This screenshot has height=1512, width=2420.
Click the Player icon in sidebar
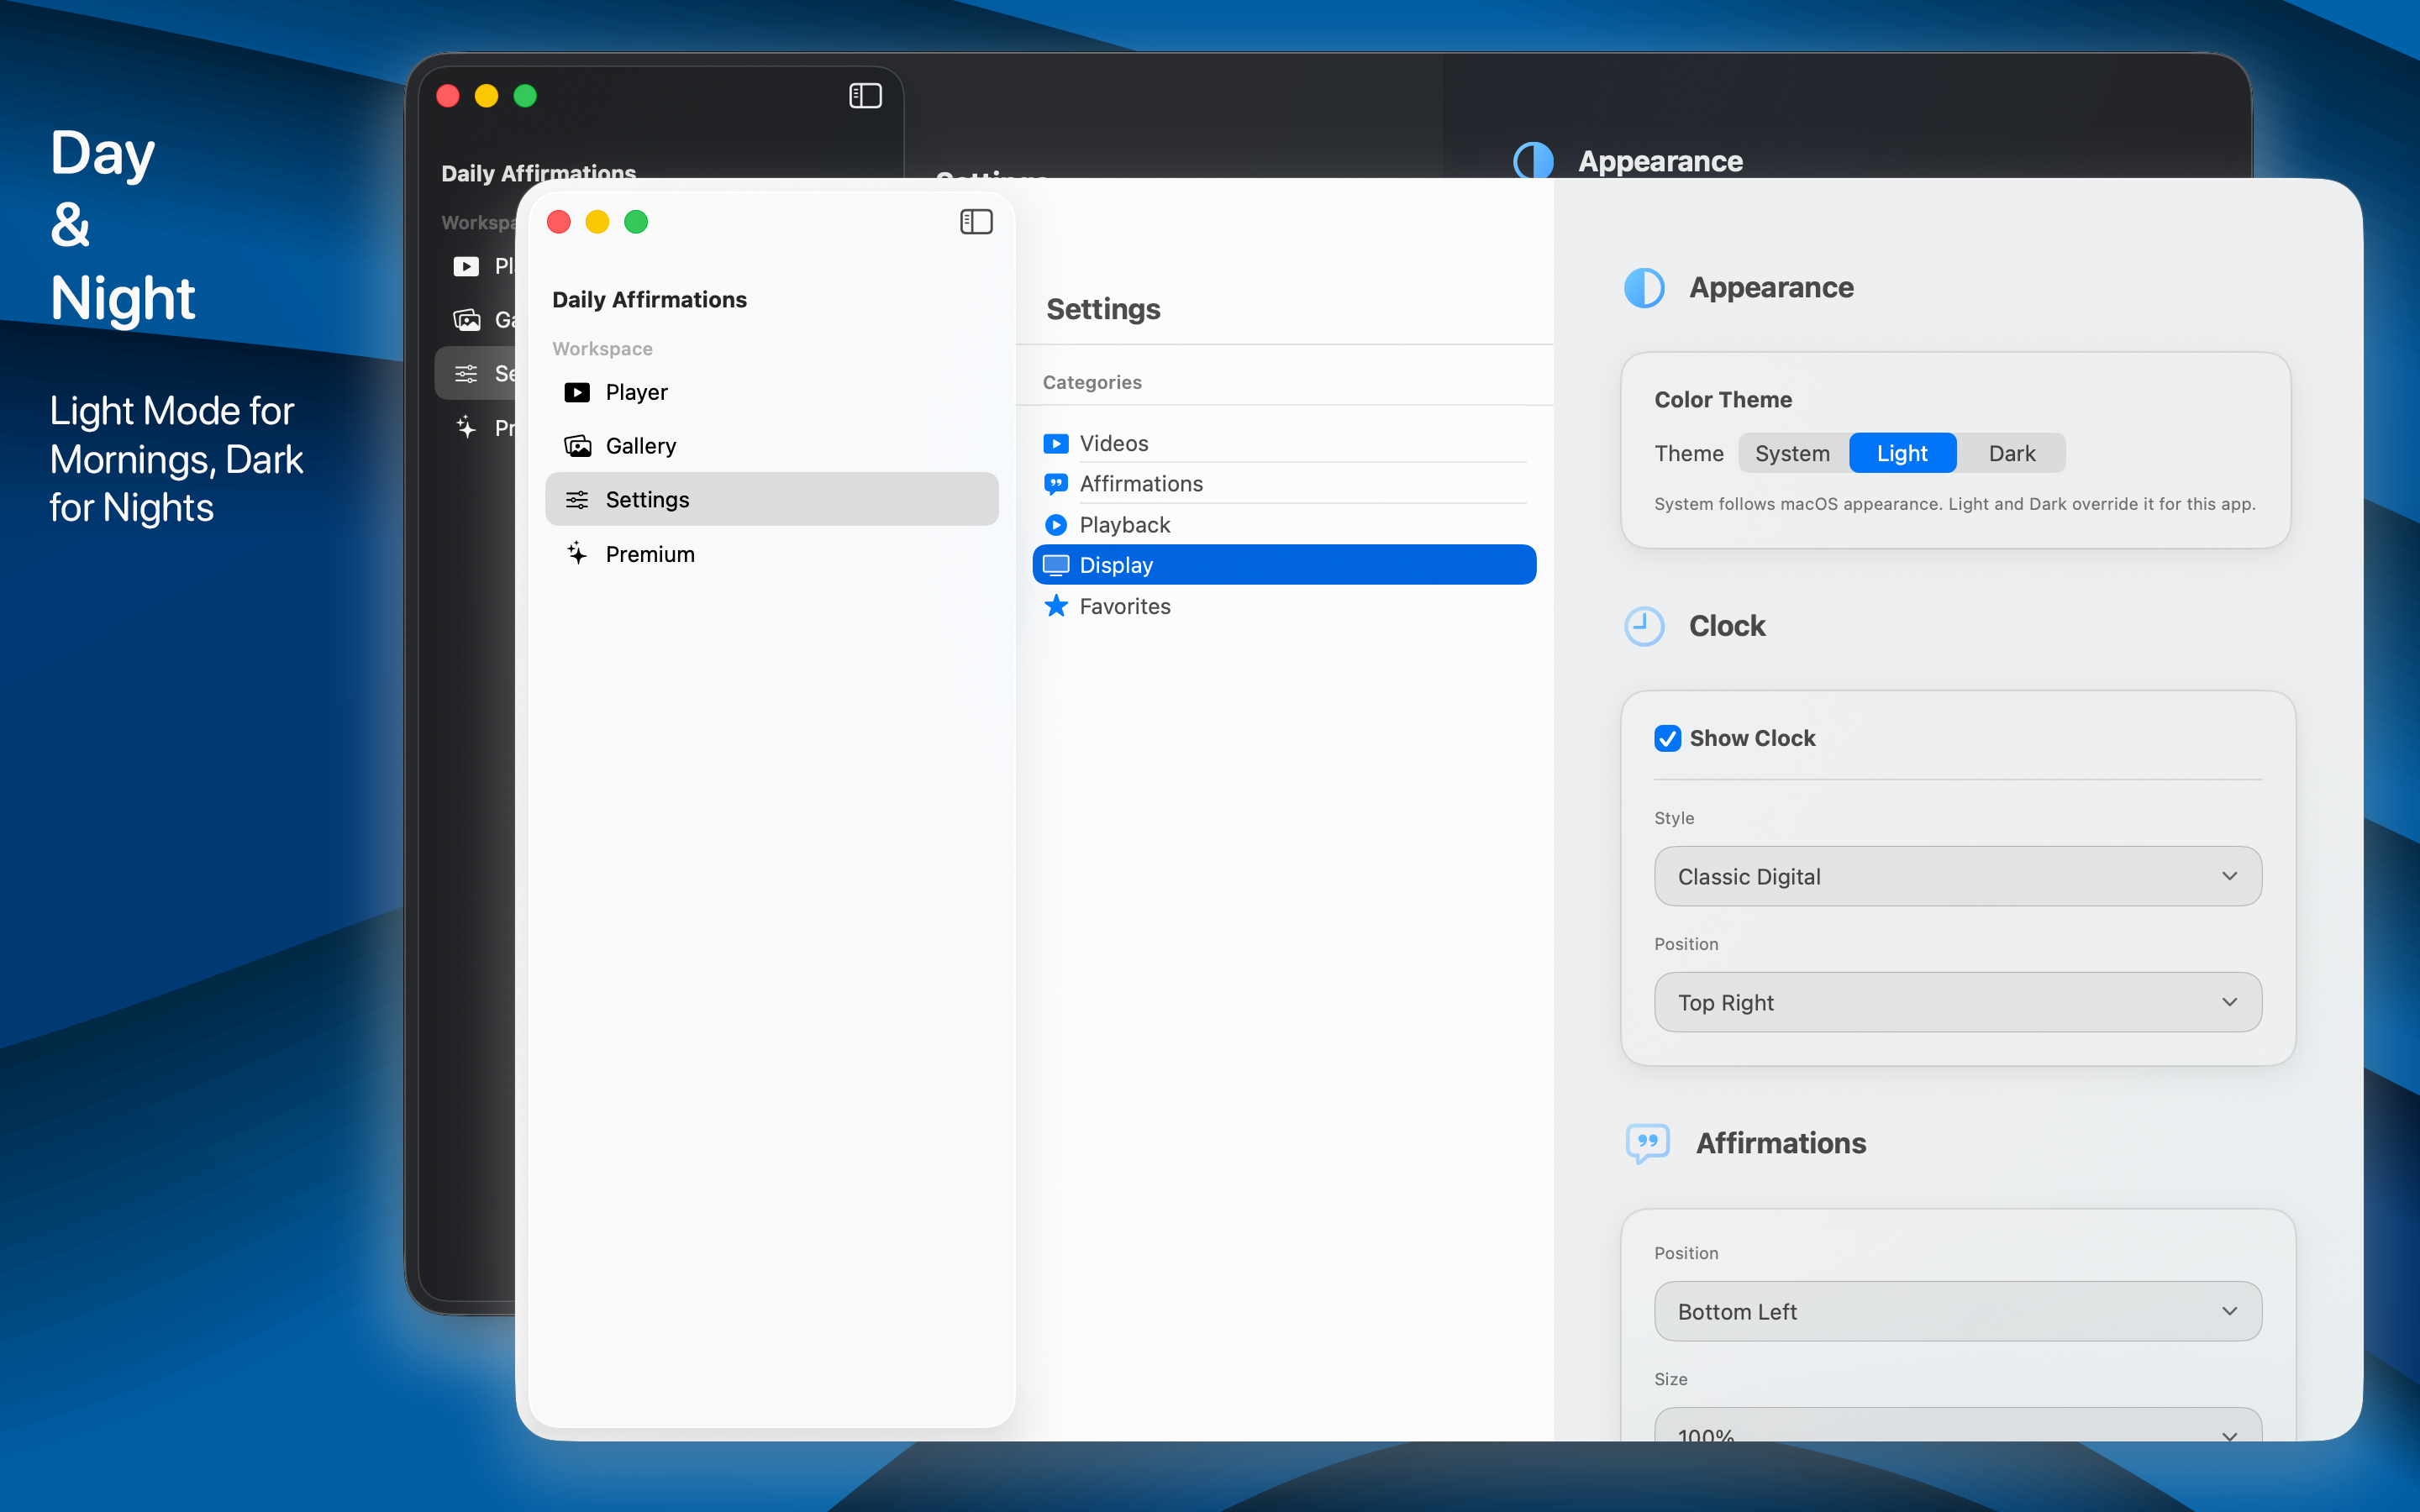pos(577,392)
